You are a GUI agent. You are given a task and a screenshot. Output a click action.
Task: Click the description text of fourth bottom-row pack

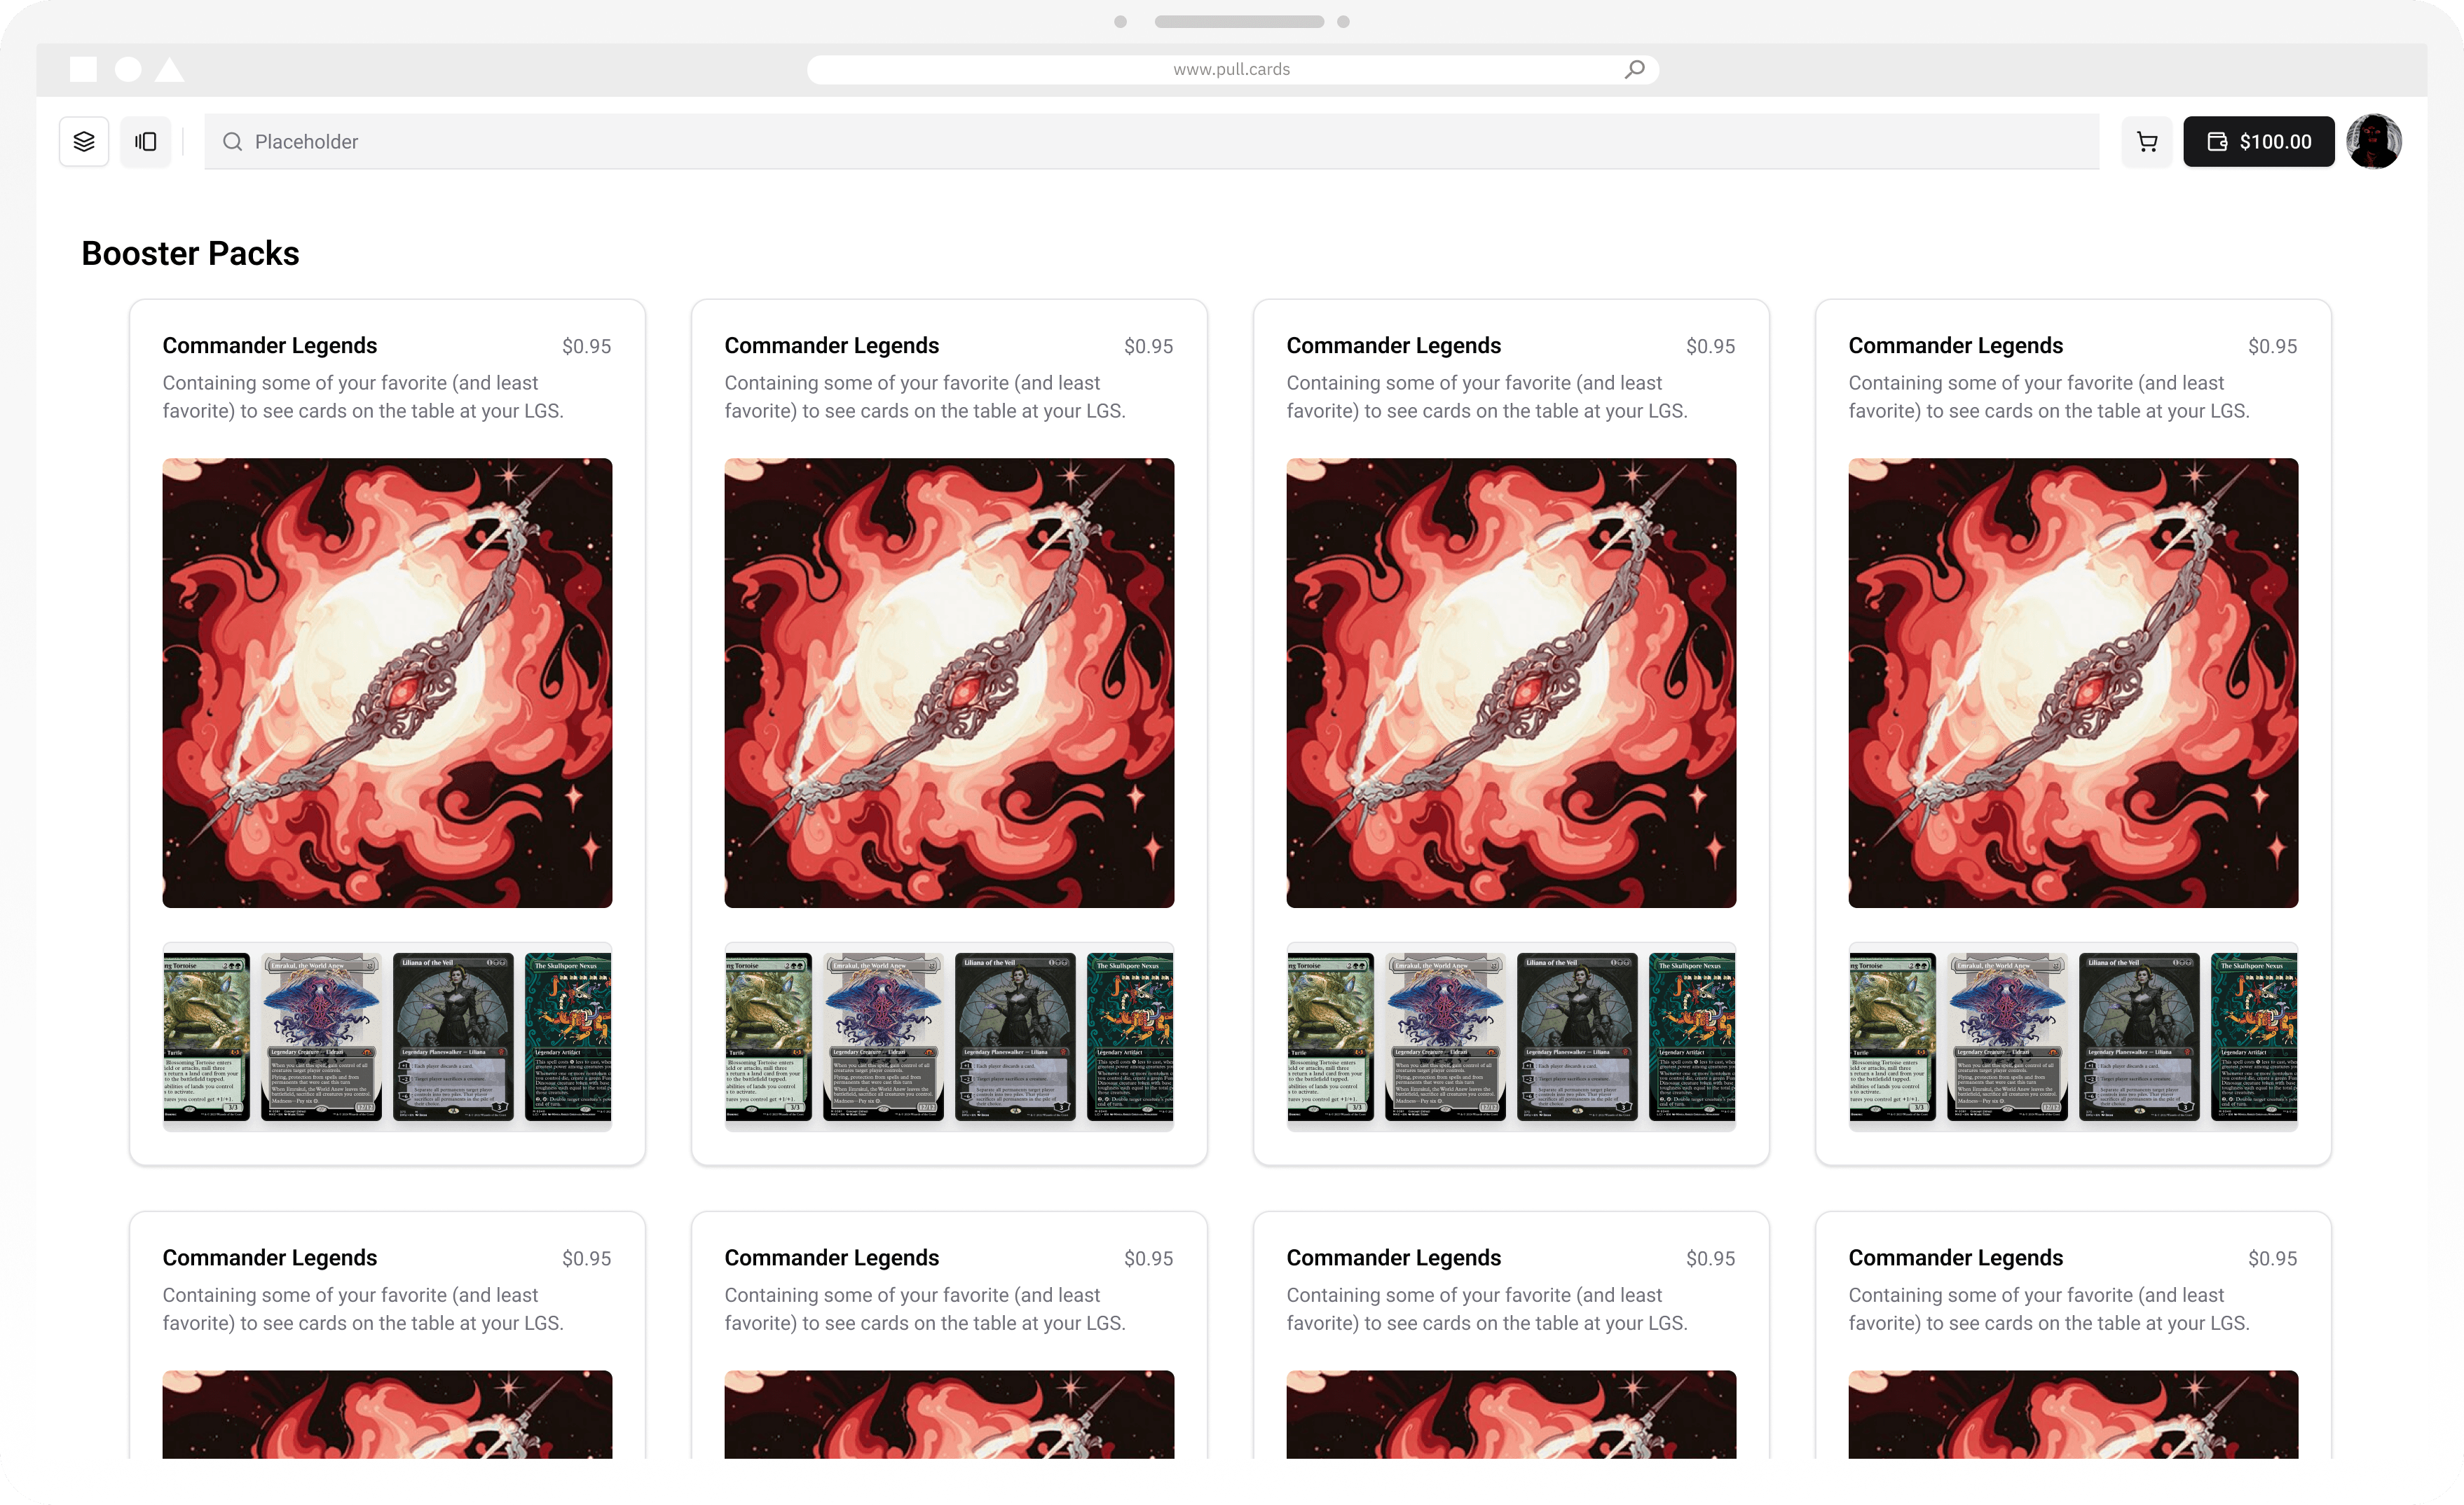click(2049, 1309)
